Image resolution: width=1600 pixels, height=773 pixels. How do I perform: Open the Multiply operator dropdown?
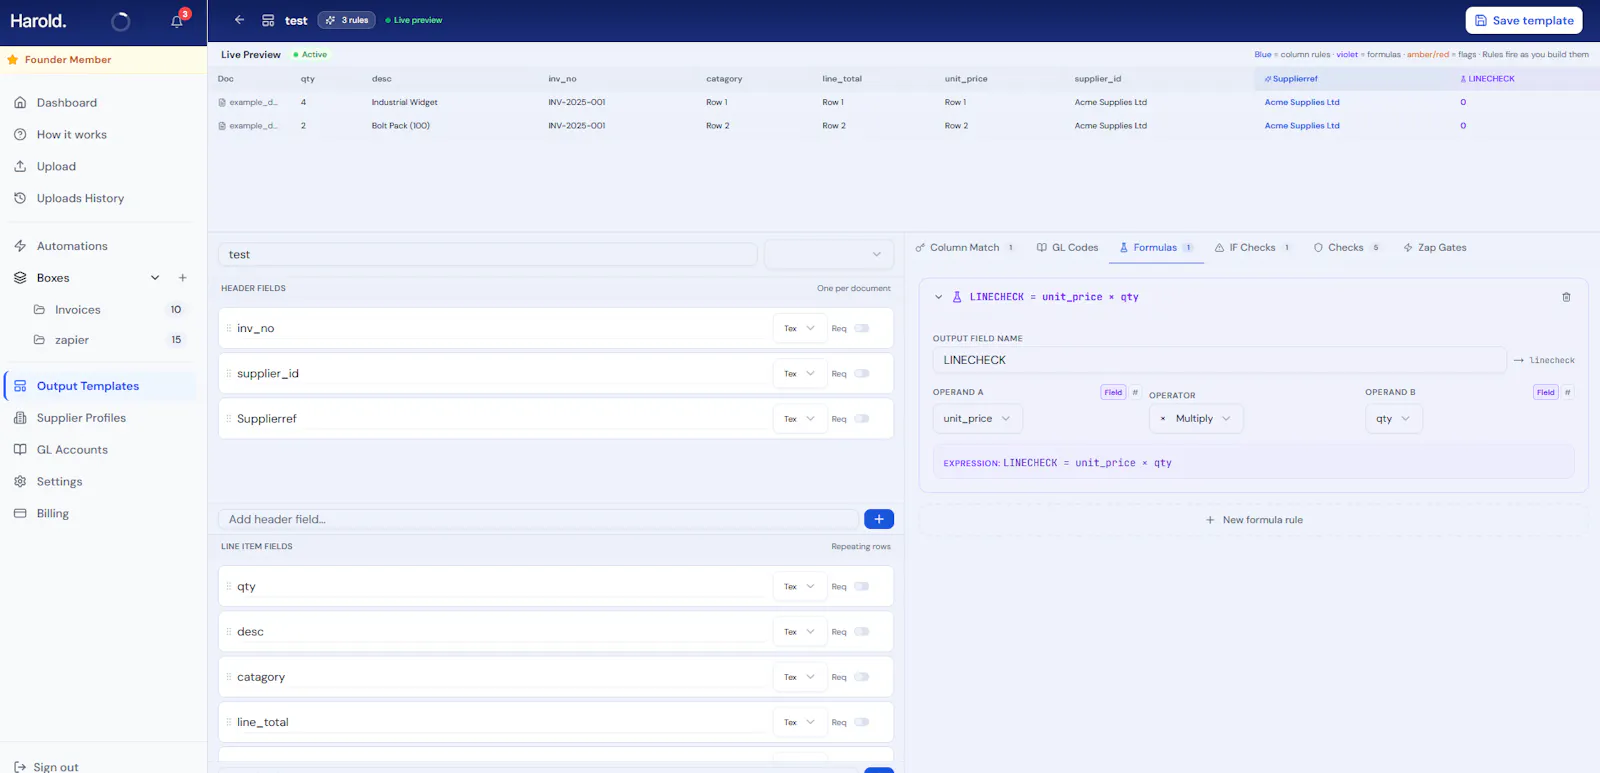[1196, 419]
